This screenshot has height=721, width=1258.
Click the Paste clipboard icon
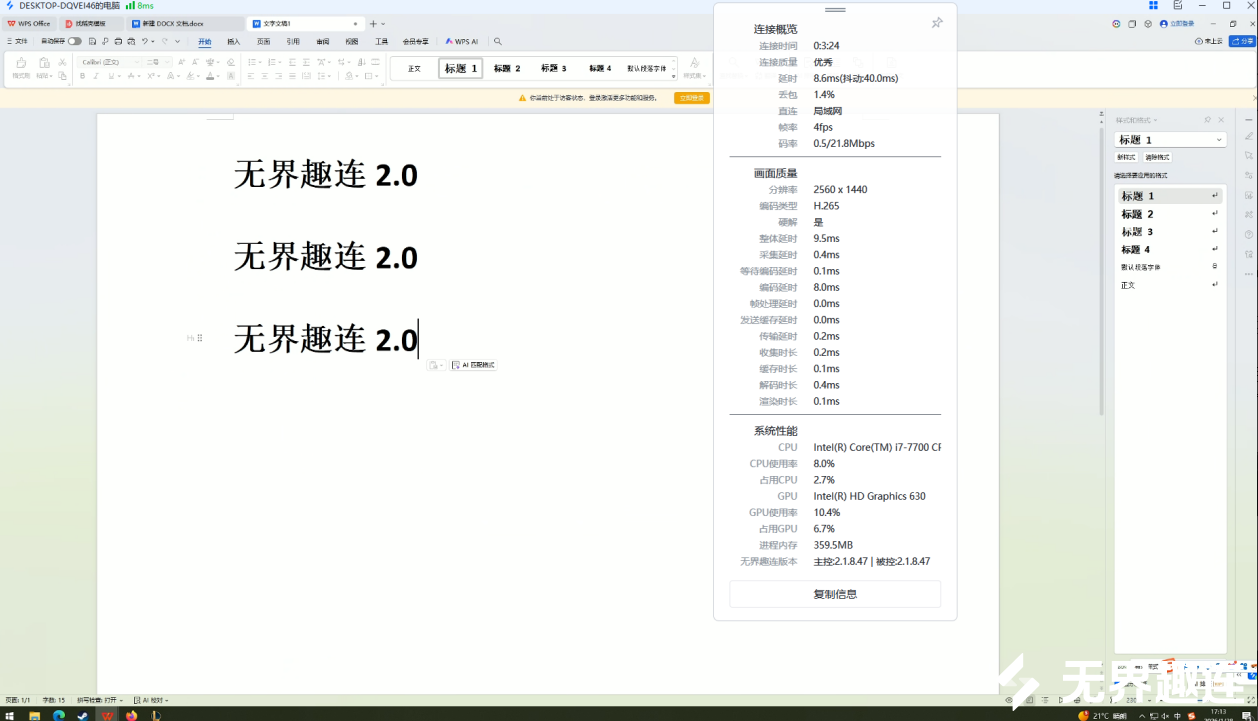pos(44,62)
